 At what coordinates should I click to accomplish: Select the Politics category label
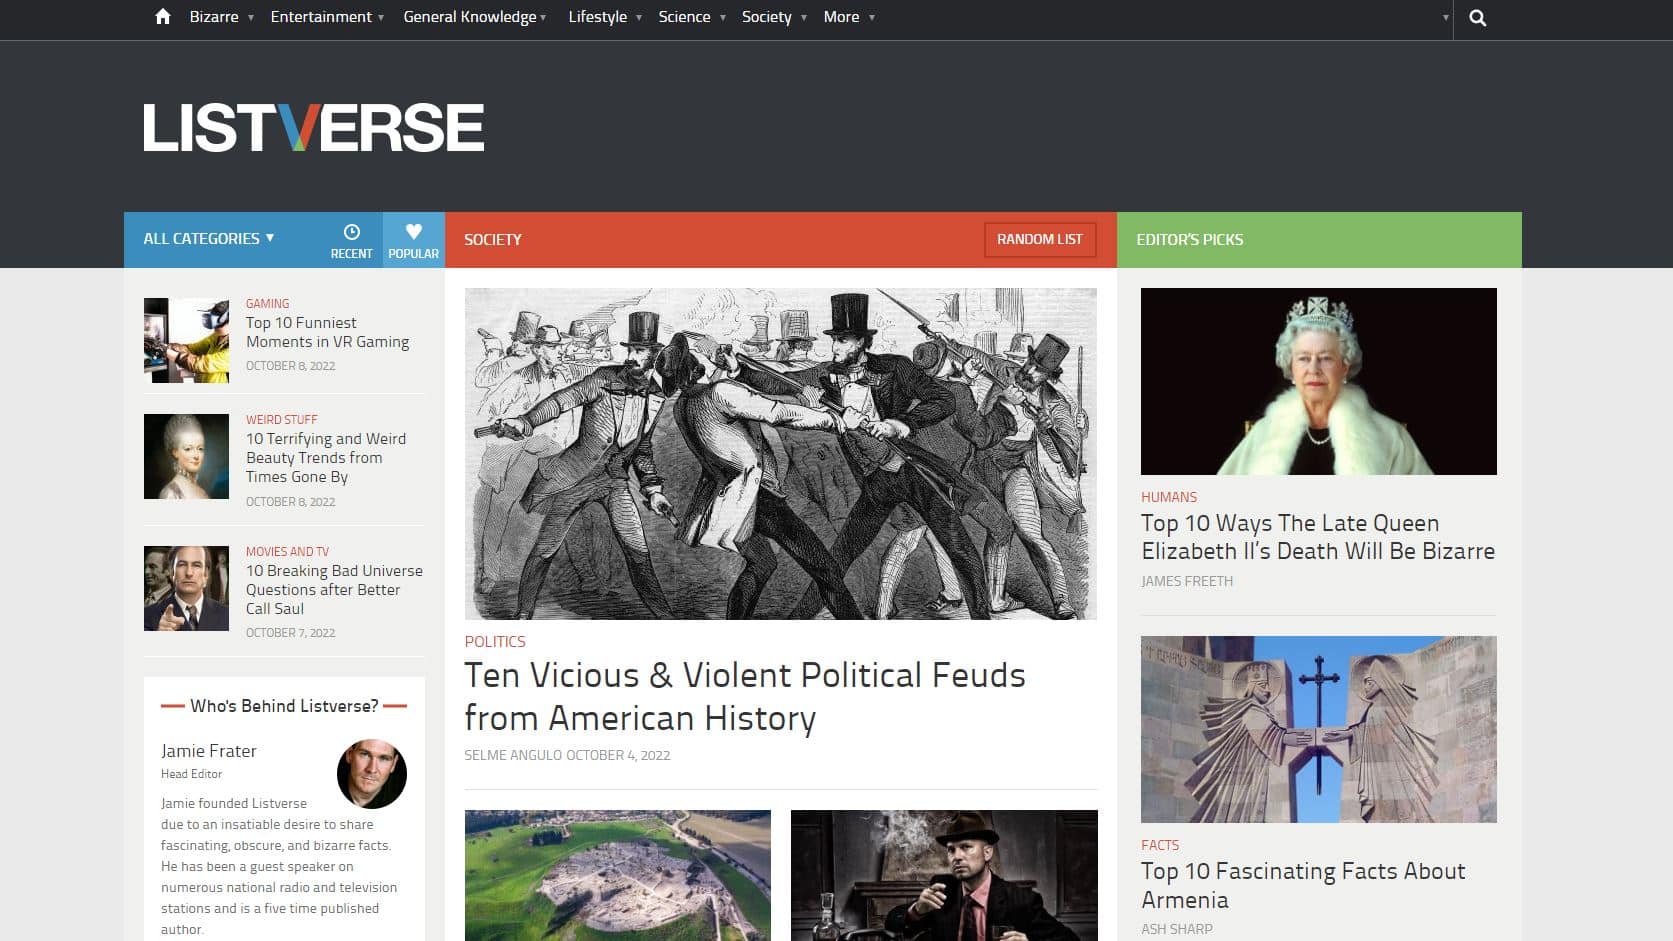tap(494, 642)
